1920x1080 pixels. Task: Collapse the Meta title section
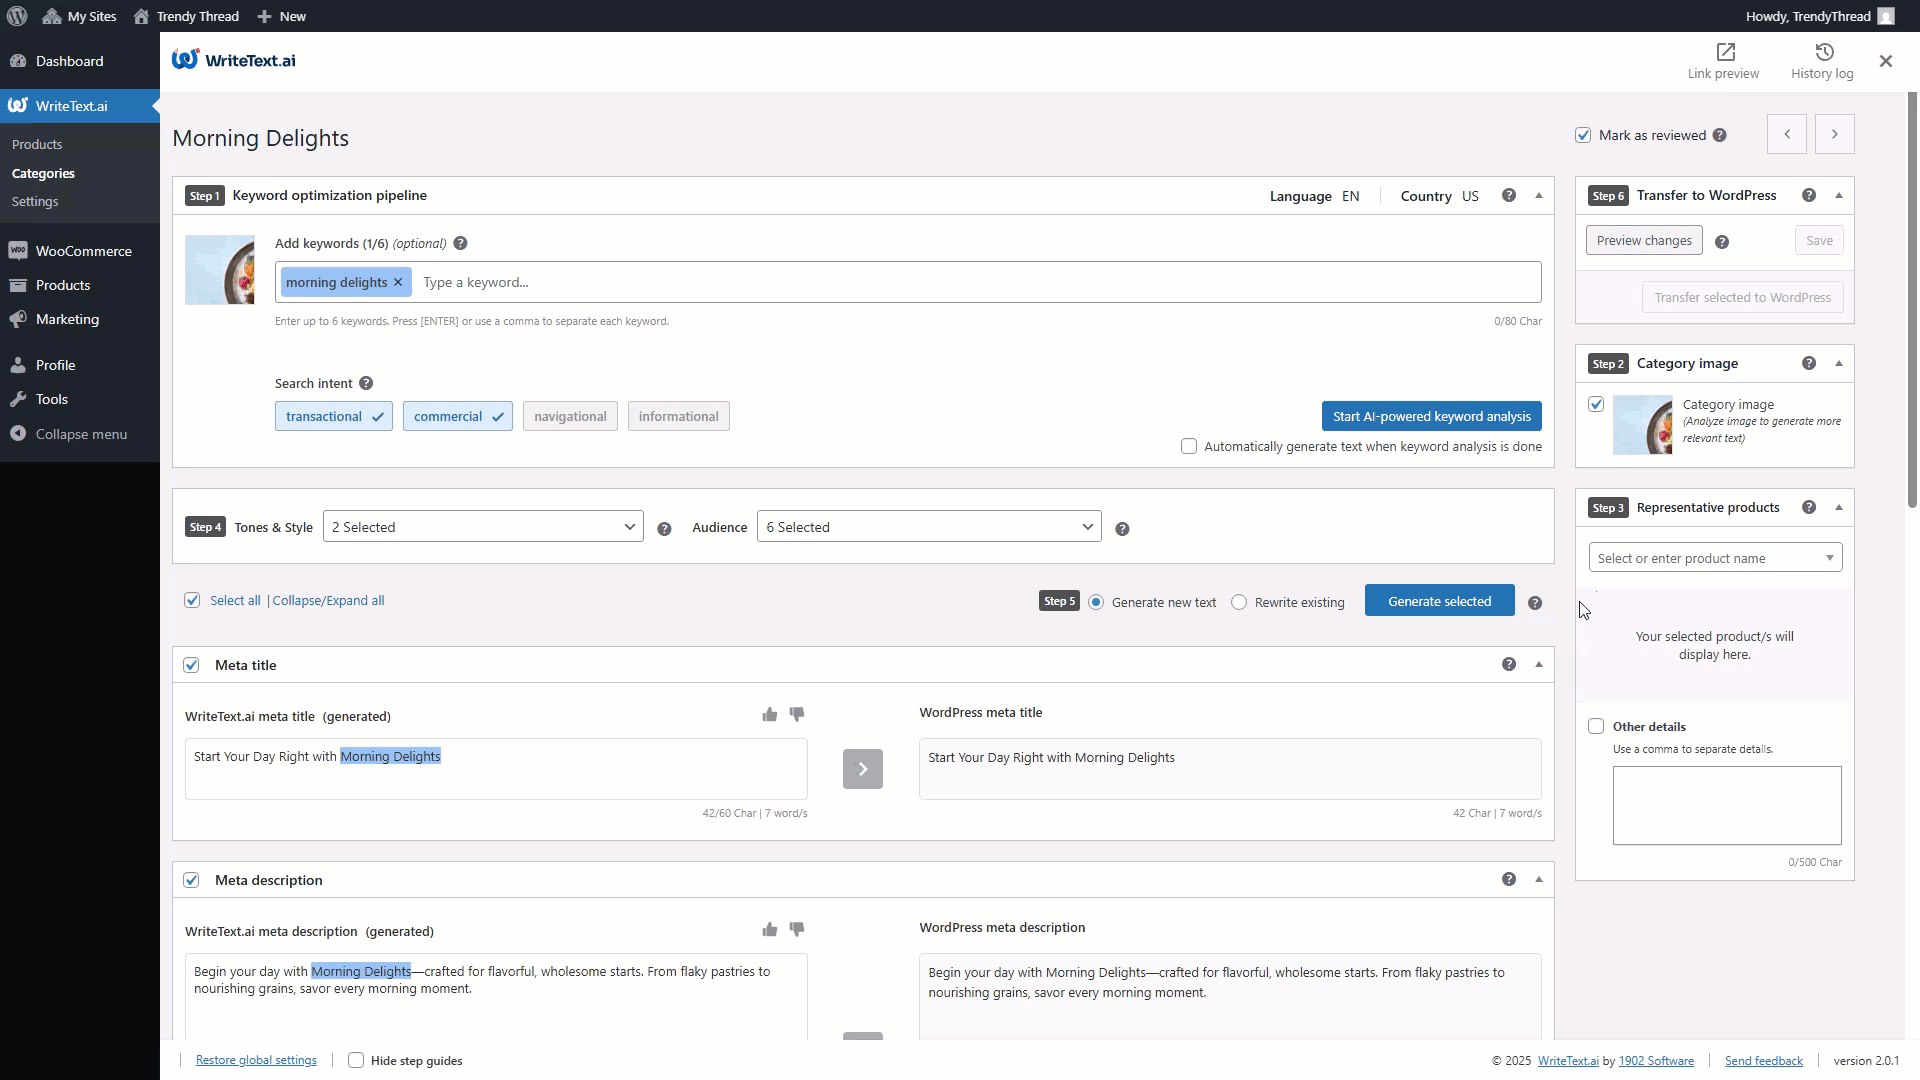[x=1539, y=664]
